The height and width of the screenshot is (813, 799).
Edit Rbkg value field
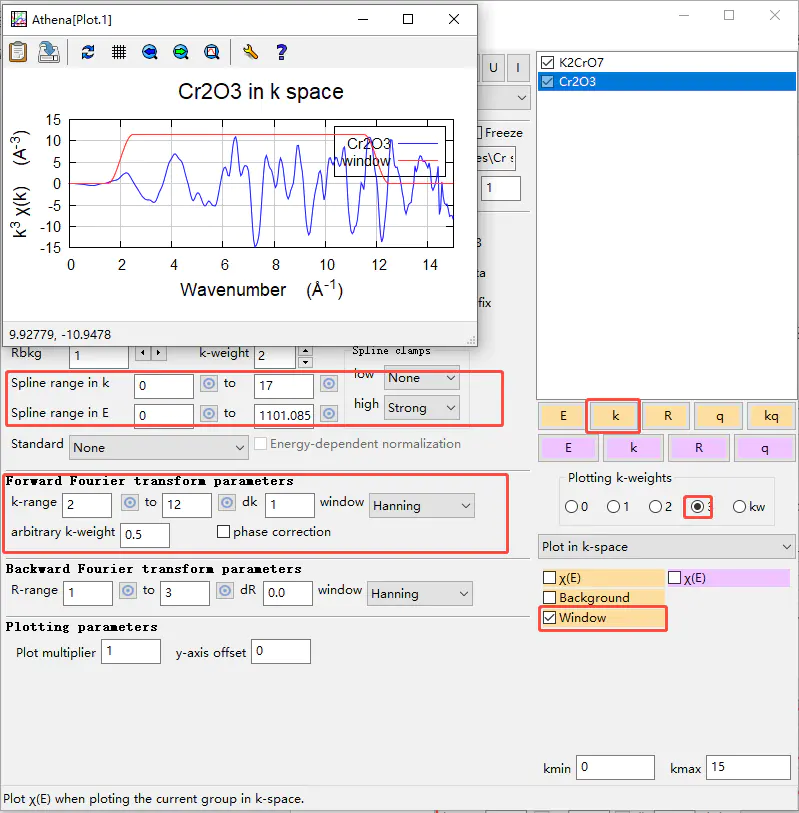(99, 356)
